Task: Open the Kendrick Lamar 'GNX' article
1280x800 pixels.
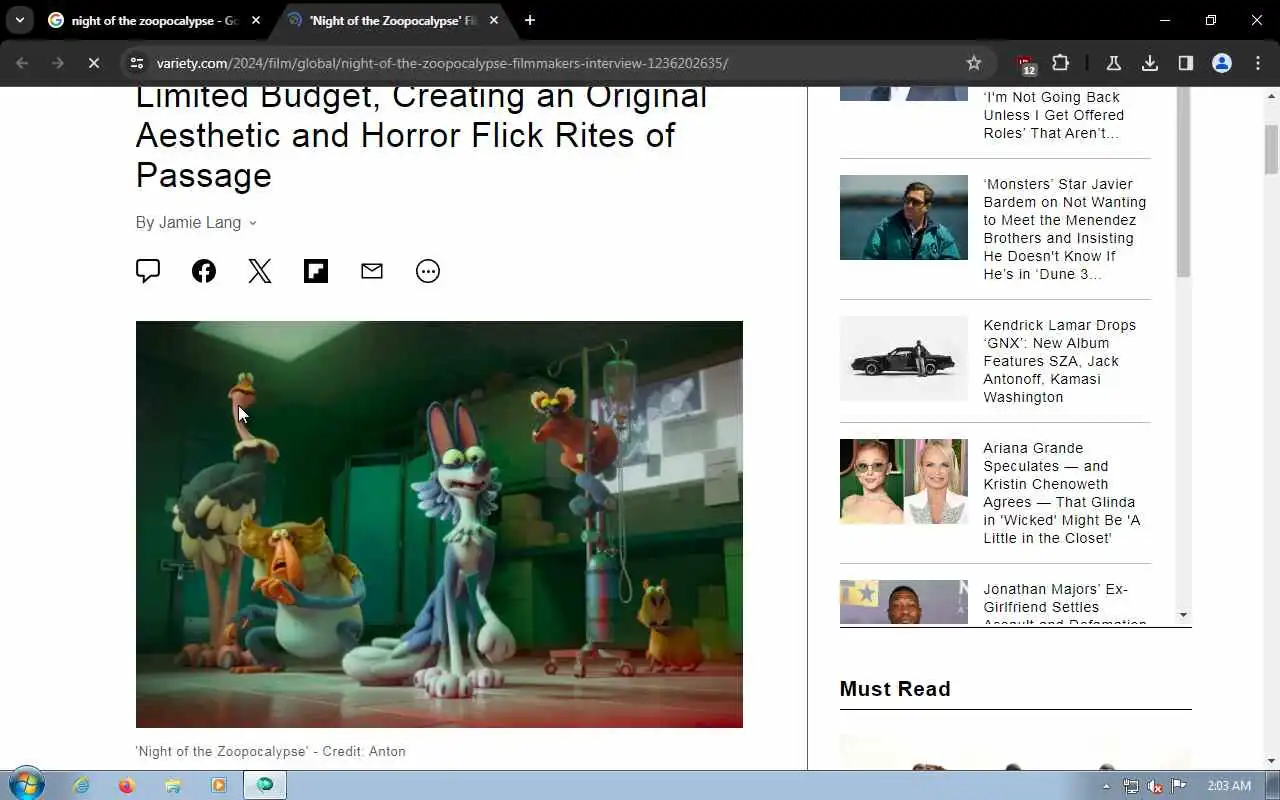Action: click(1060, 361)
